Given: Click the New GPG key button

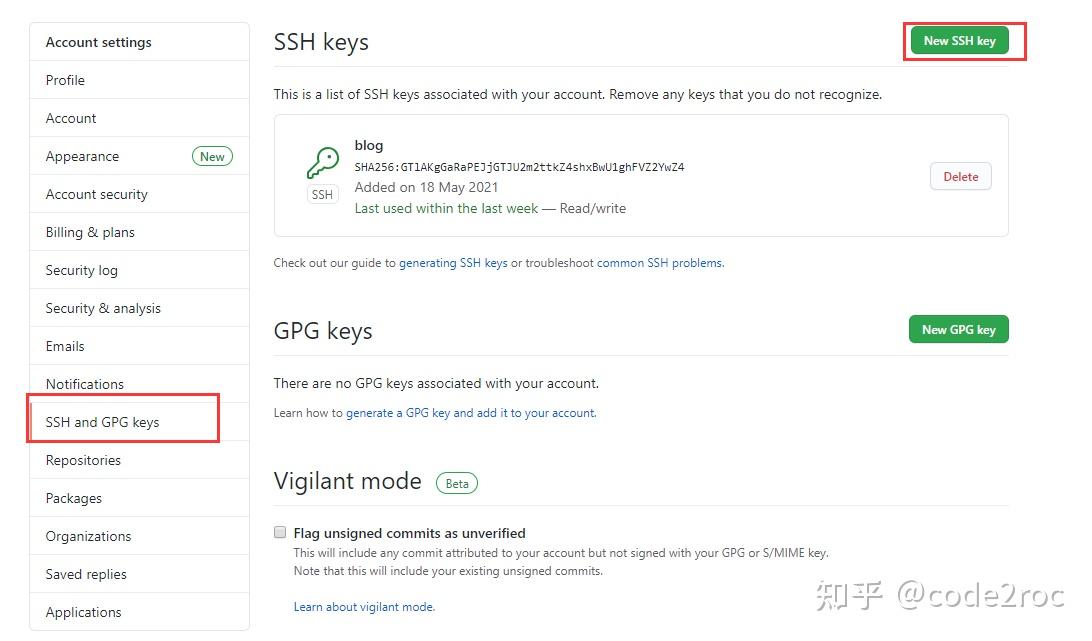Looking at the screenshot, I should 958,329.
